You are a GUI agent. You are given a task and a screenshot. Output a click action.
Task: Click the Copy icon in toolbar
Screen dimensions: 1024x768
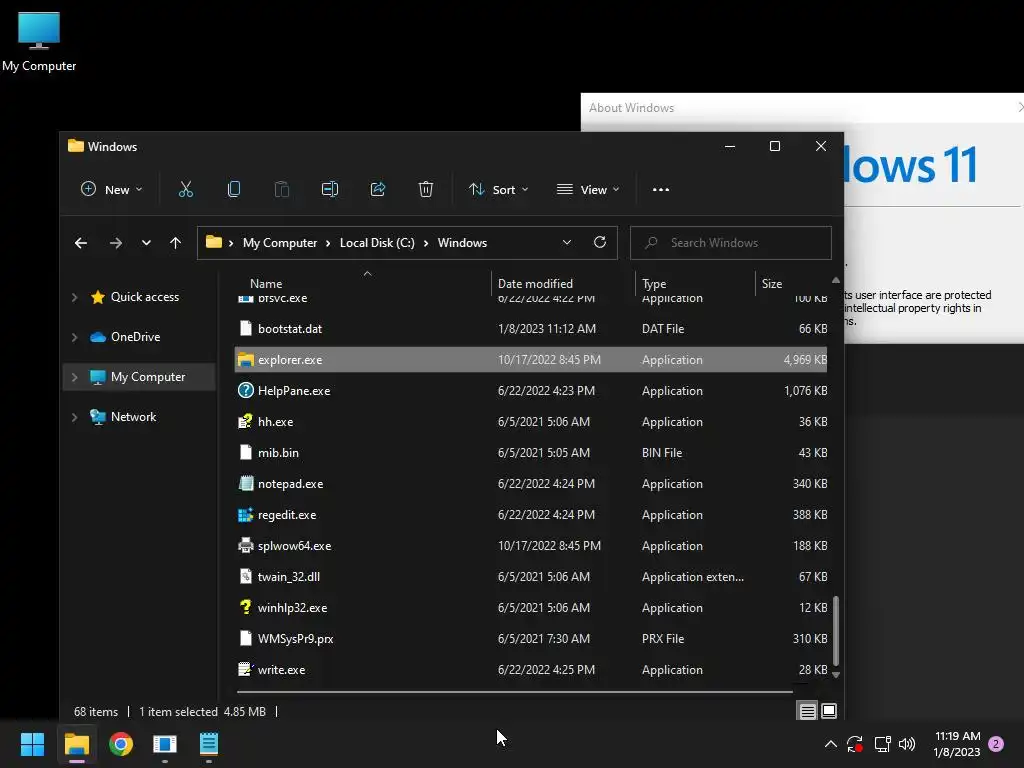(x=234, y=189)
